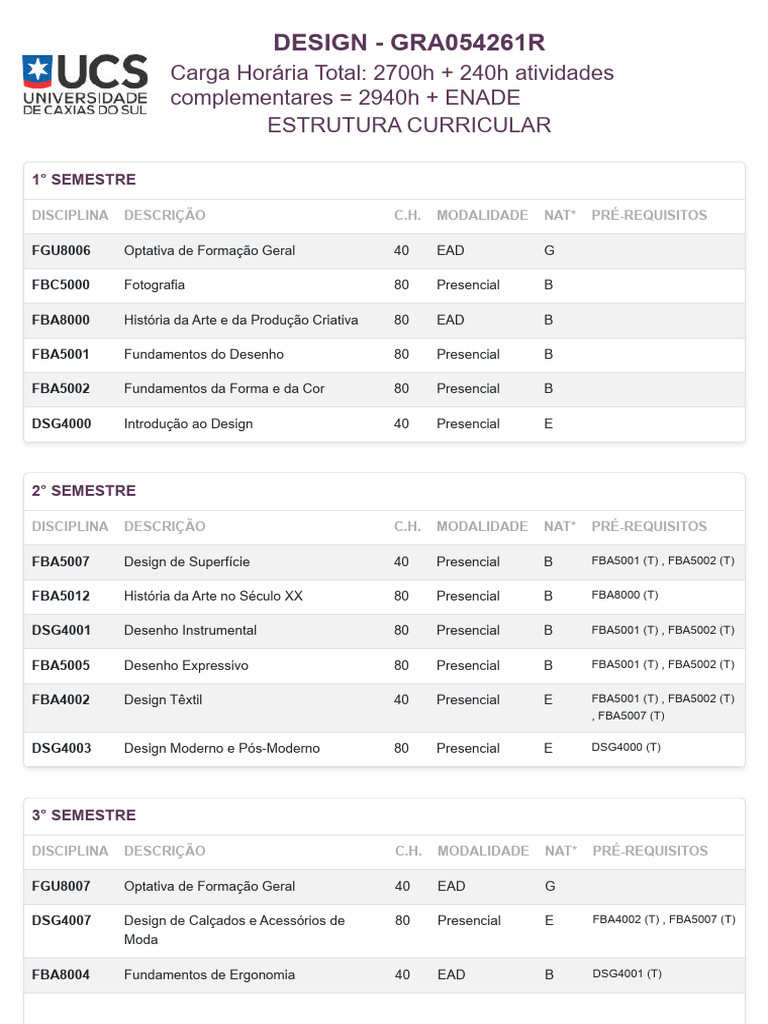The width and height of the screenshot is (768, 1024).
Task: Click prerequisite FBA8000 (T) for FBA5012
Action: [x=625, y=595]
